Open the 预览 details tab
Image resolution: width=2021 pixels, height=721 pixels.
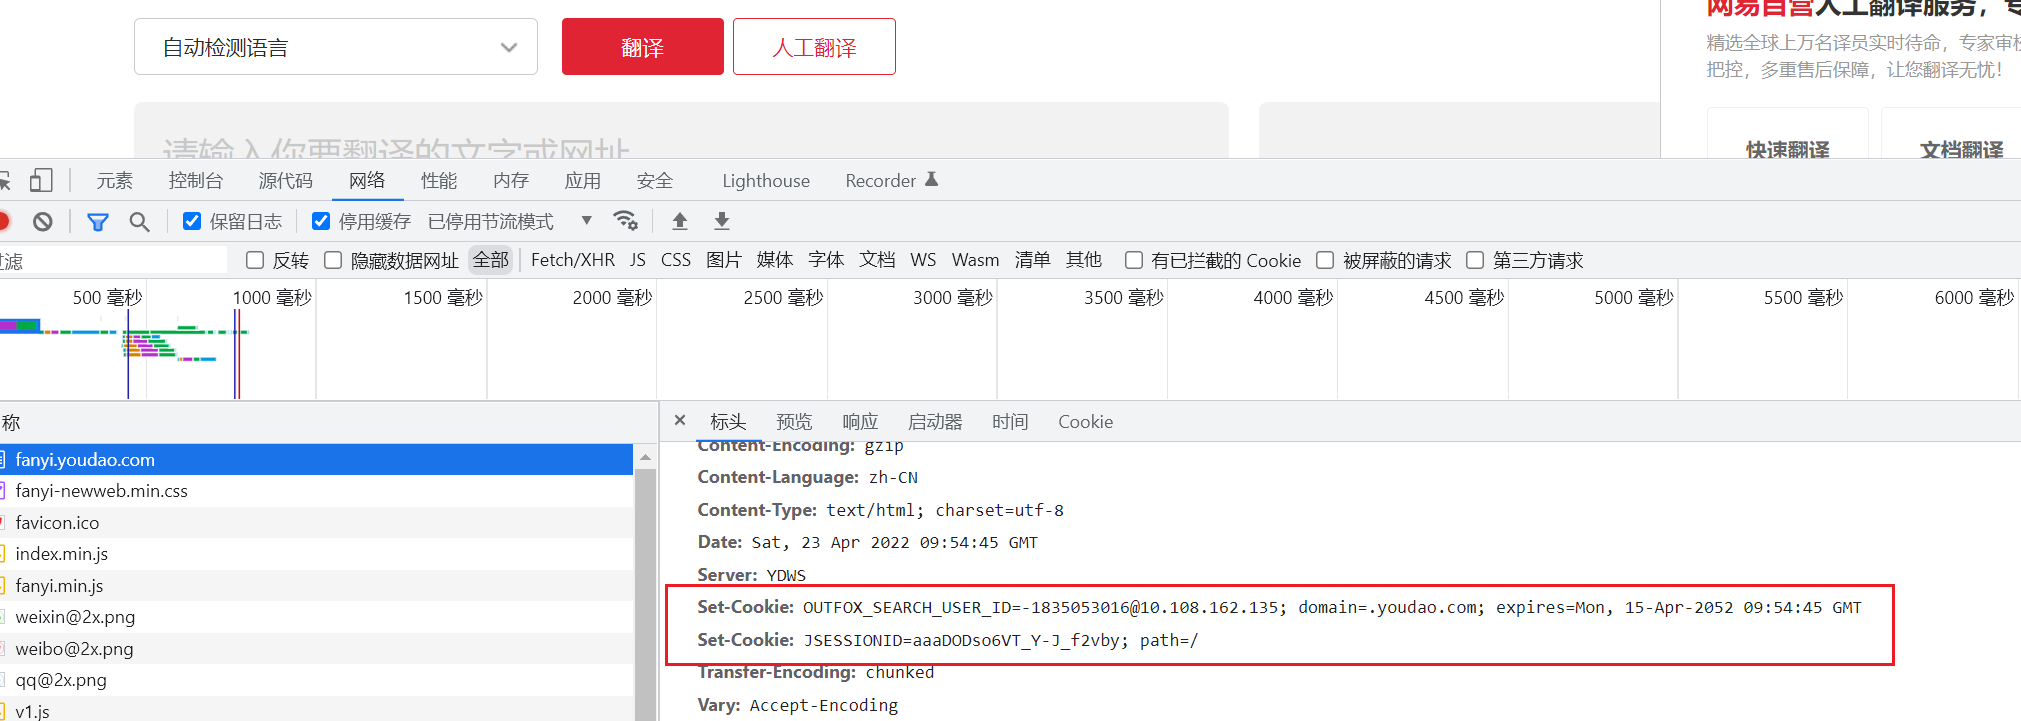[x=794, y=421]
